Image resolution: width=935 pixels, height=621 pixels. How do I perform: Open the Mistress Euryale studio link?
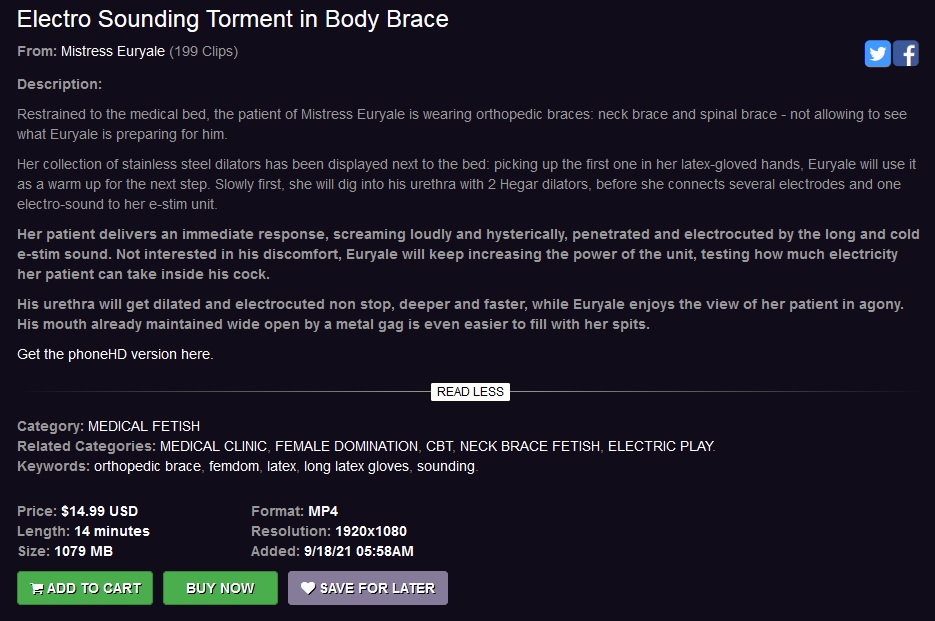[x=113, y=51]
